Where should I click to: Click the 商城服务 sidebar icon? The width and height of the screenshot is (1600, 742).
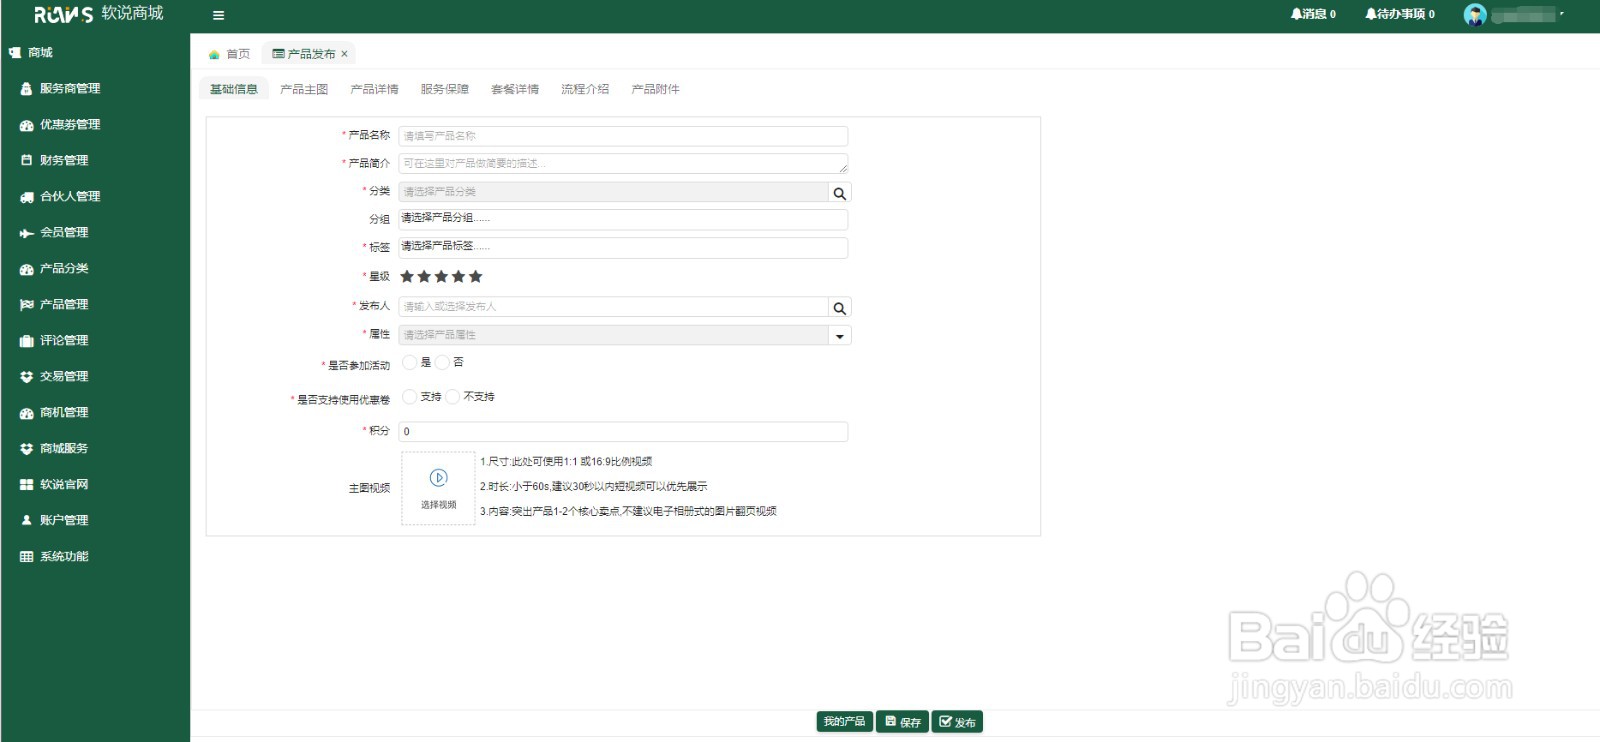tap(27, 449)
